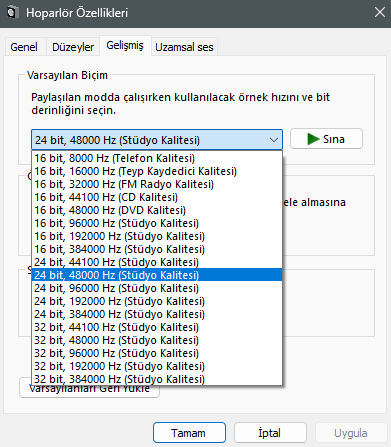
Task: Select highlighted 24 bit, 48000 Hz option in list
Action: 157,275
